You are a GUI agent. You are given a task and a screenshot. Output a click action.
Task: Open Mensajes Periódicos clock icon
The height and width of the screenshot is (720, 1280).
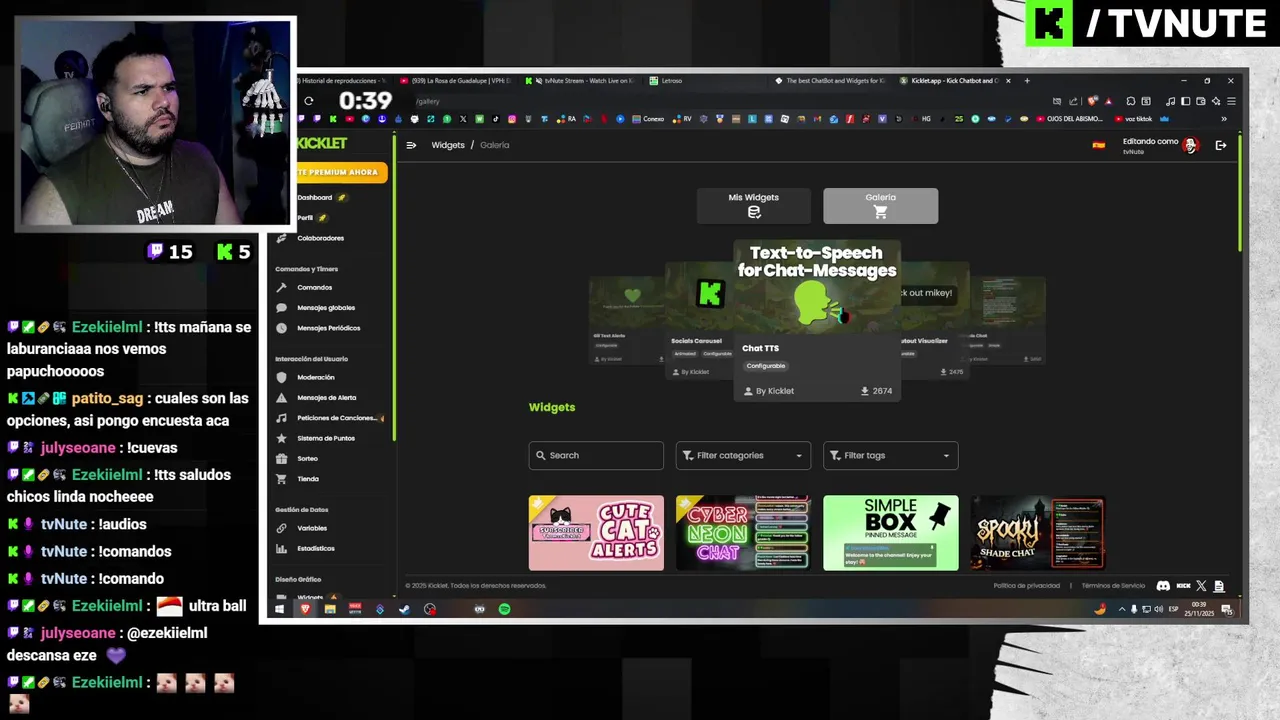[x=282, y=328]
